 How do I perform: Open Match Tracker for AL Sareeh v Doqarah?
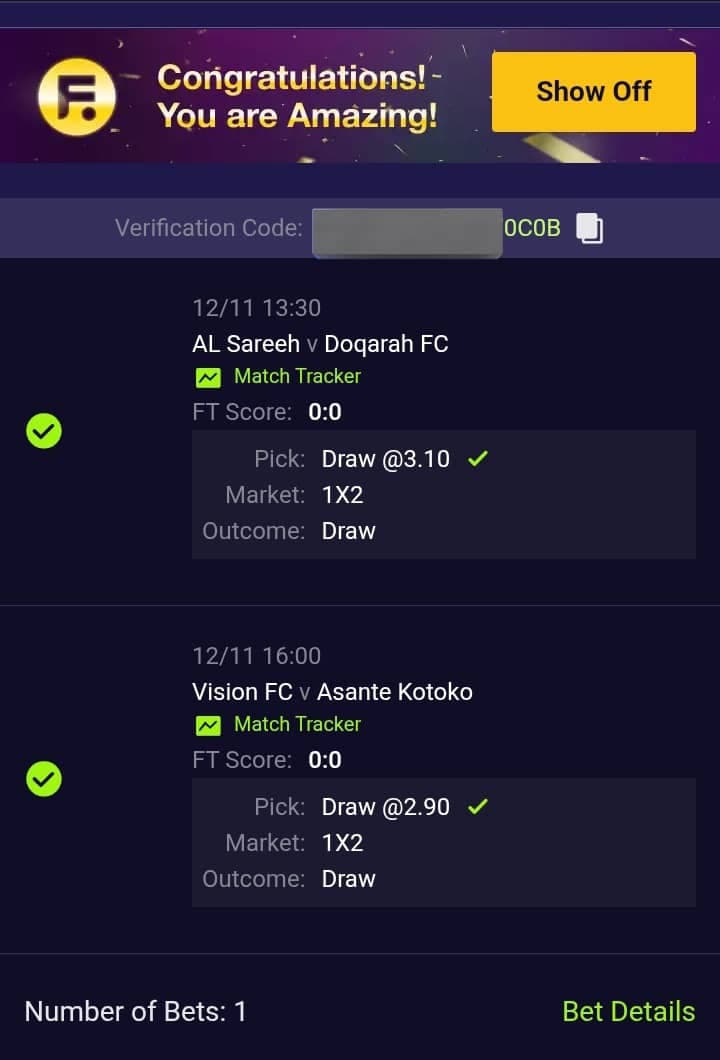click(277, 377)
